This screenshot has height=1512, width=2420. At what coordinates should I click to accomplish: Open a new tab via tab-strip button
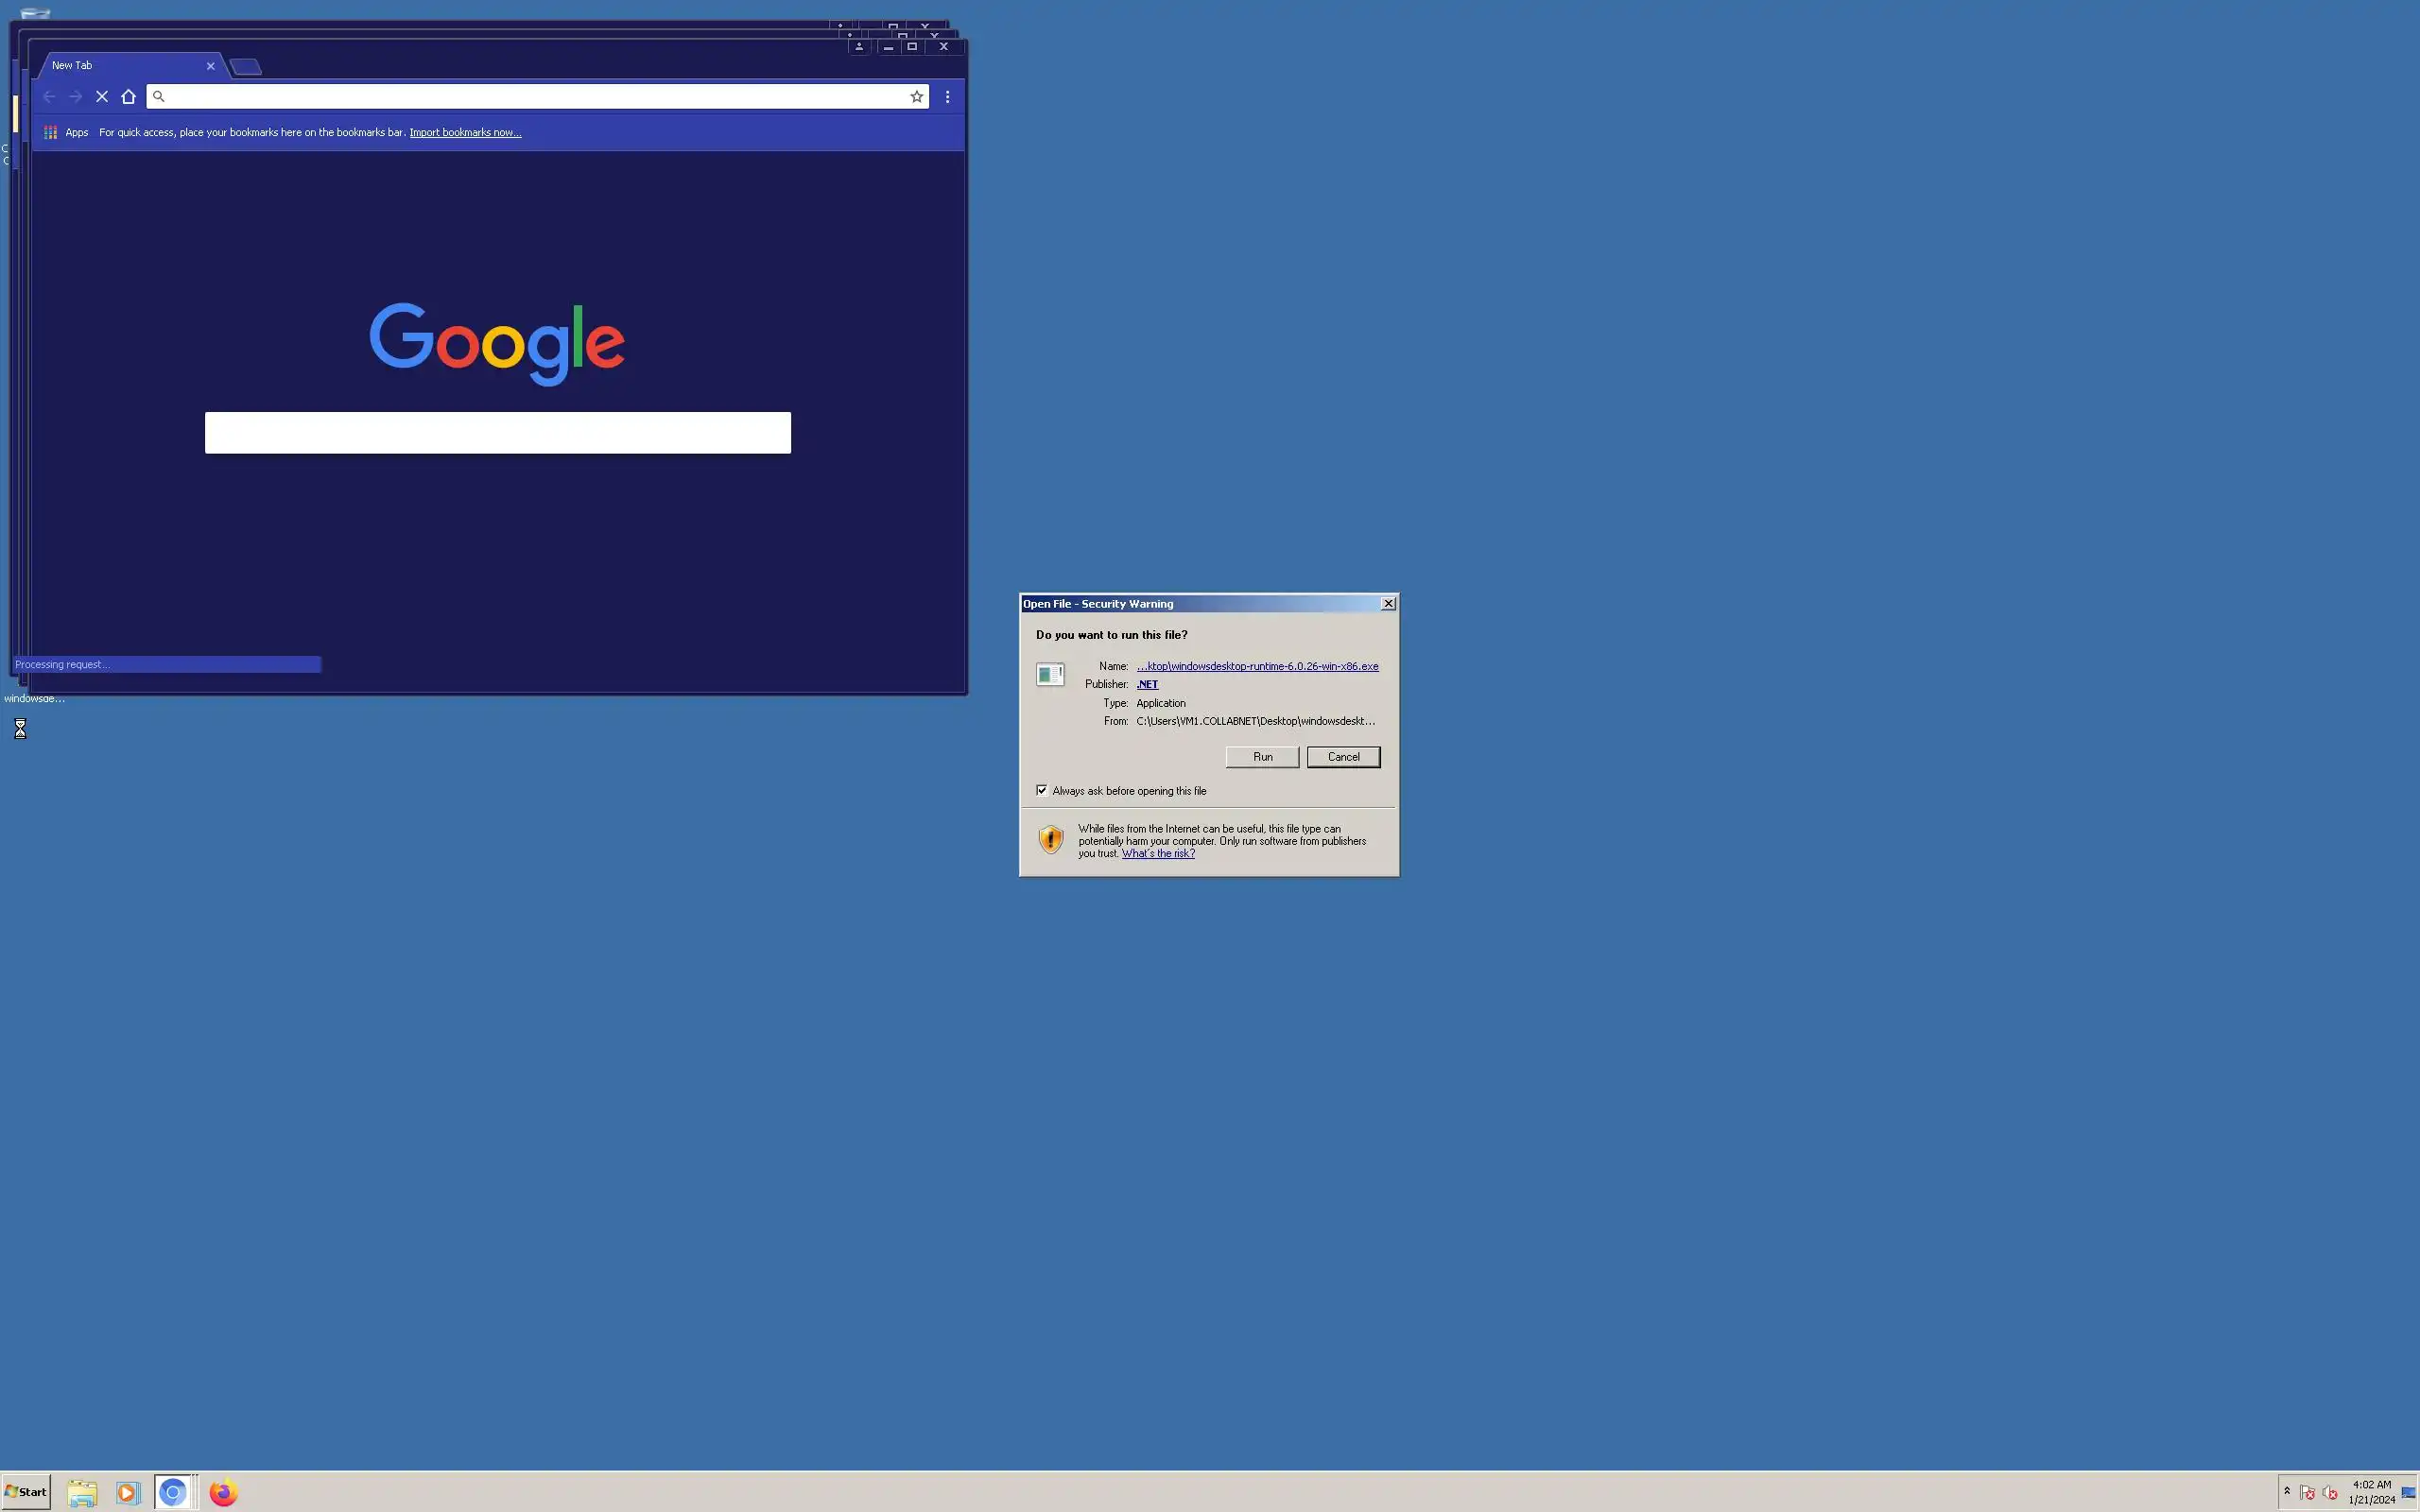(x=246, y=67)
